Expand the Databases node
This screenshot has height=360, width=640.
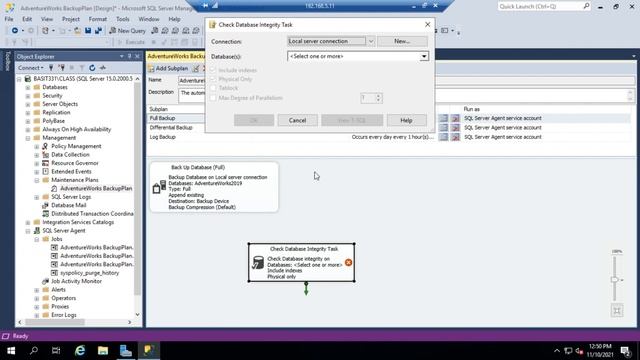pyautogui.click(x=28, y=87)
